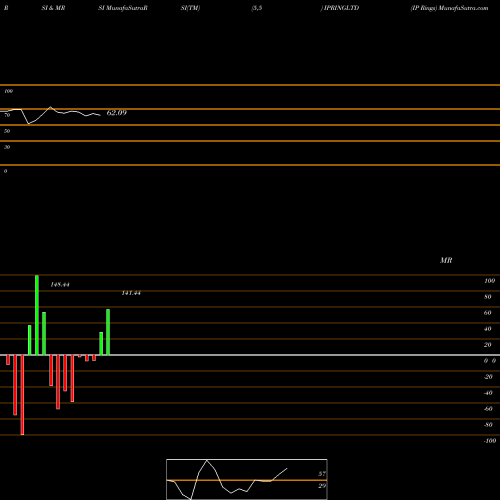Click the RSI axis label 100 on left
The image size is (500, 500).
[x=8, y=91]
